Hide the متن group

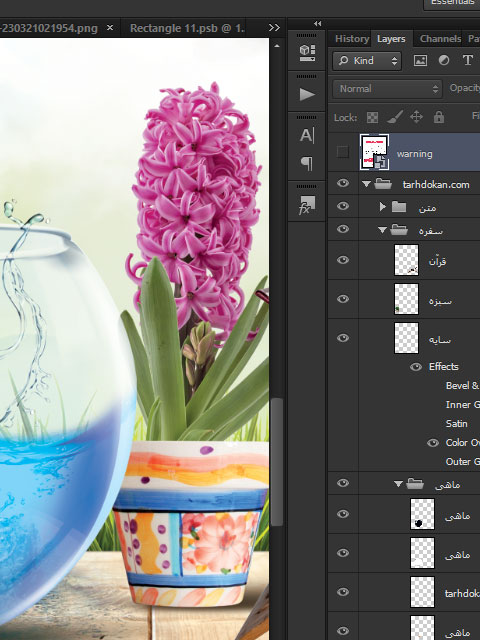click(x=343, y=206)
